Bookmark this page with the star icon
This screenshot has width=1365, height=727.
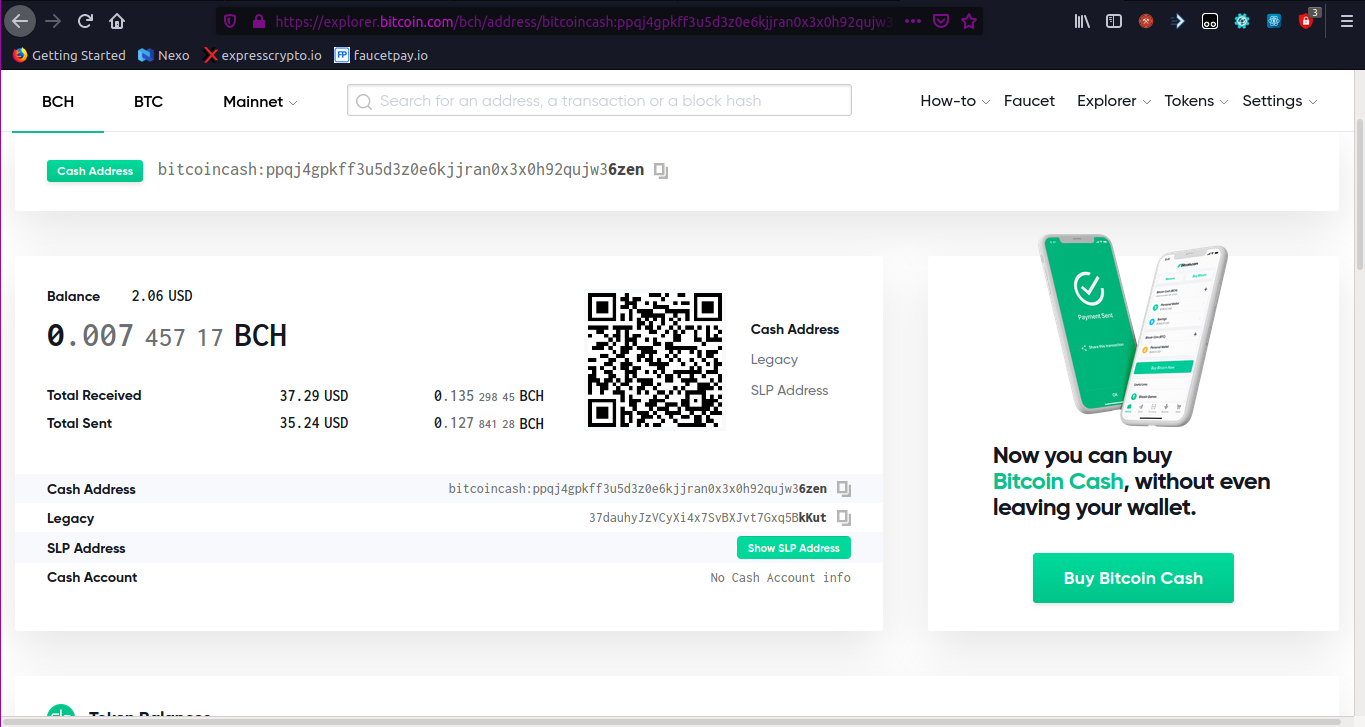(969, 21)
